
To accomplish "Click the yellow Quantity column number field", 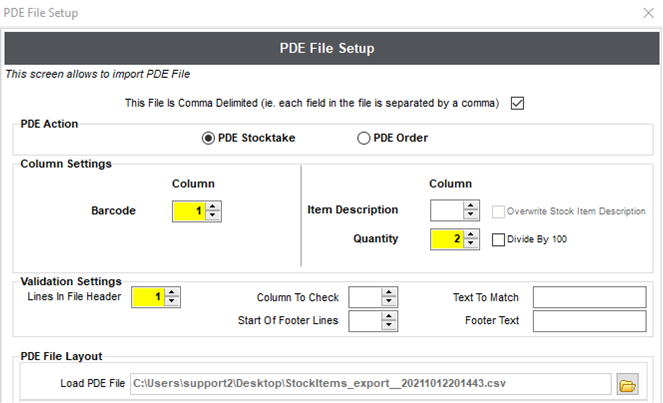I will point(447,239).
